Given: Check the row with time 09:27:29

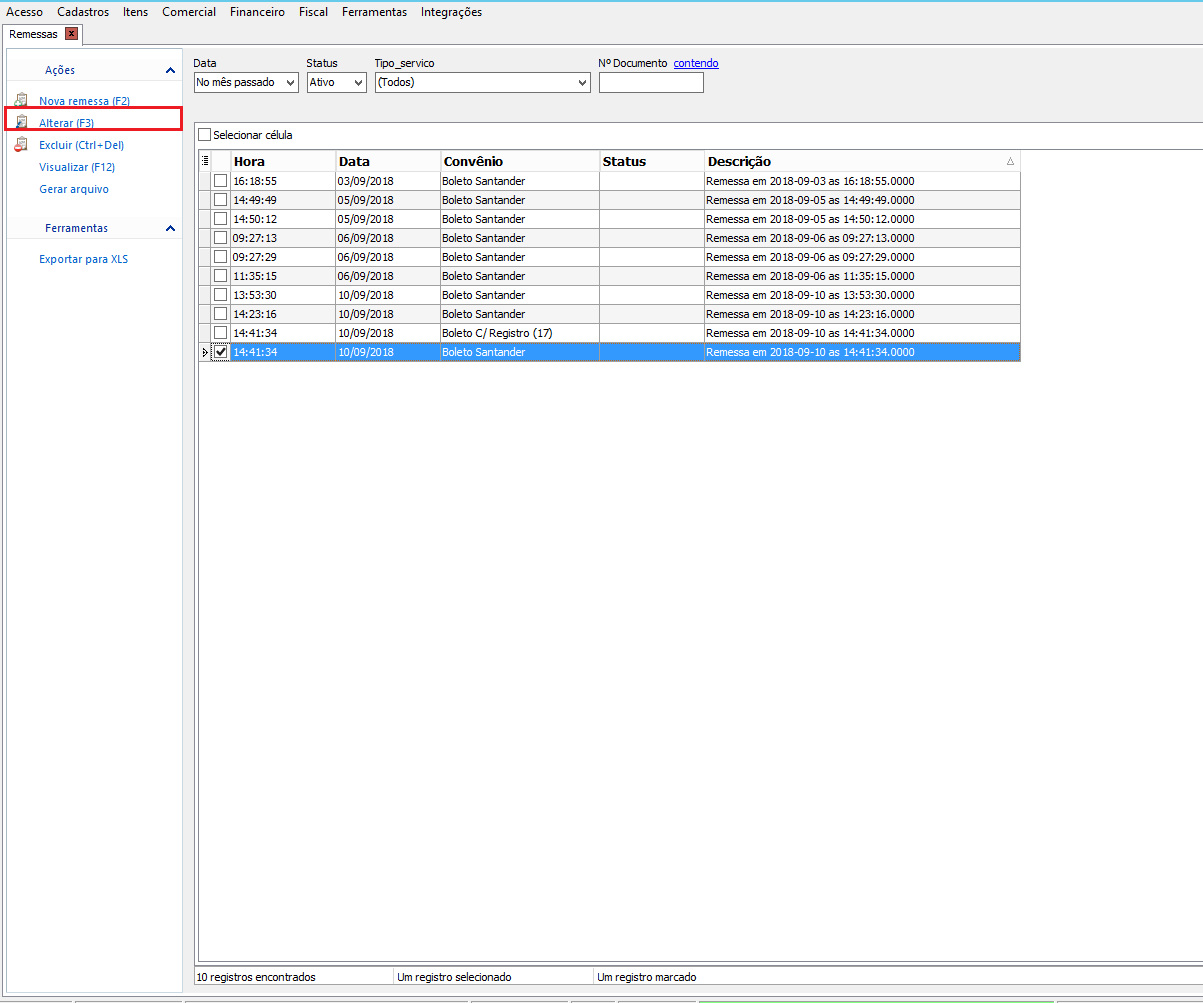Looking at the screenshot, I should pyautogui.click(x=220, y=257).
